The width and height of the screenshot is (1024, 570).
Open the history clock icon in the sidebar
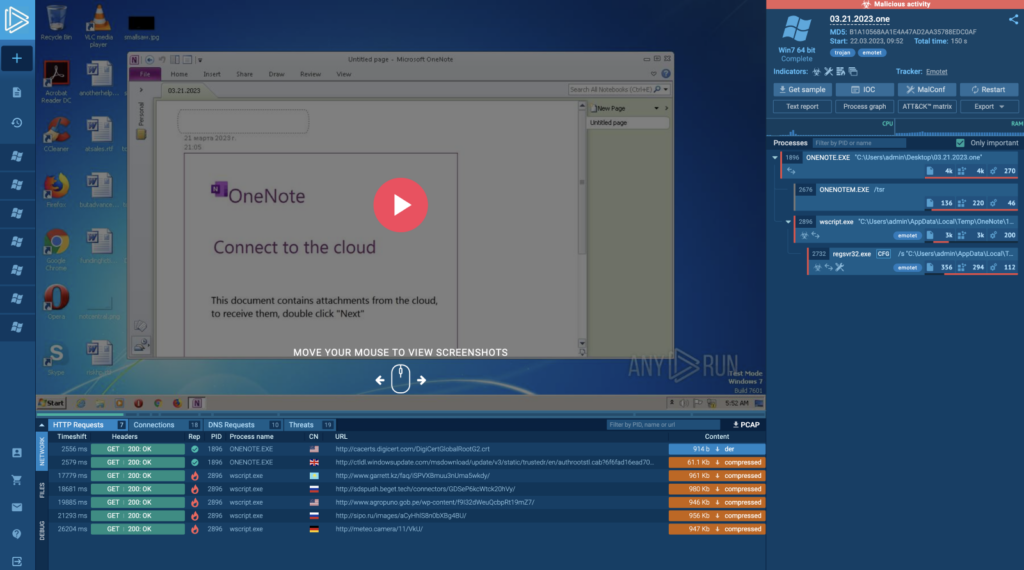point(17,123)
